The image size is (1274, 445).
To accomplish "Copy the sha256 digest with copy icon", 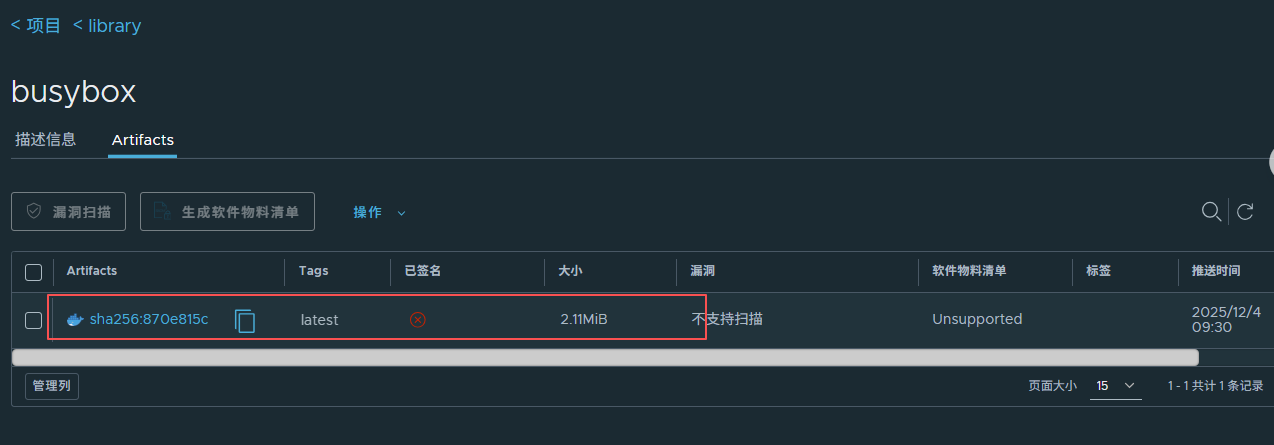I will tap(244, 320).
